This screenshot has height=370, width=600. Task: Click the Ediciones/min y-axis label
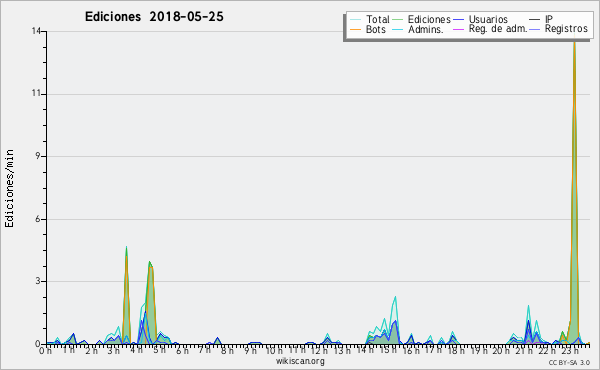point(9,188)
